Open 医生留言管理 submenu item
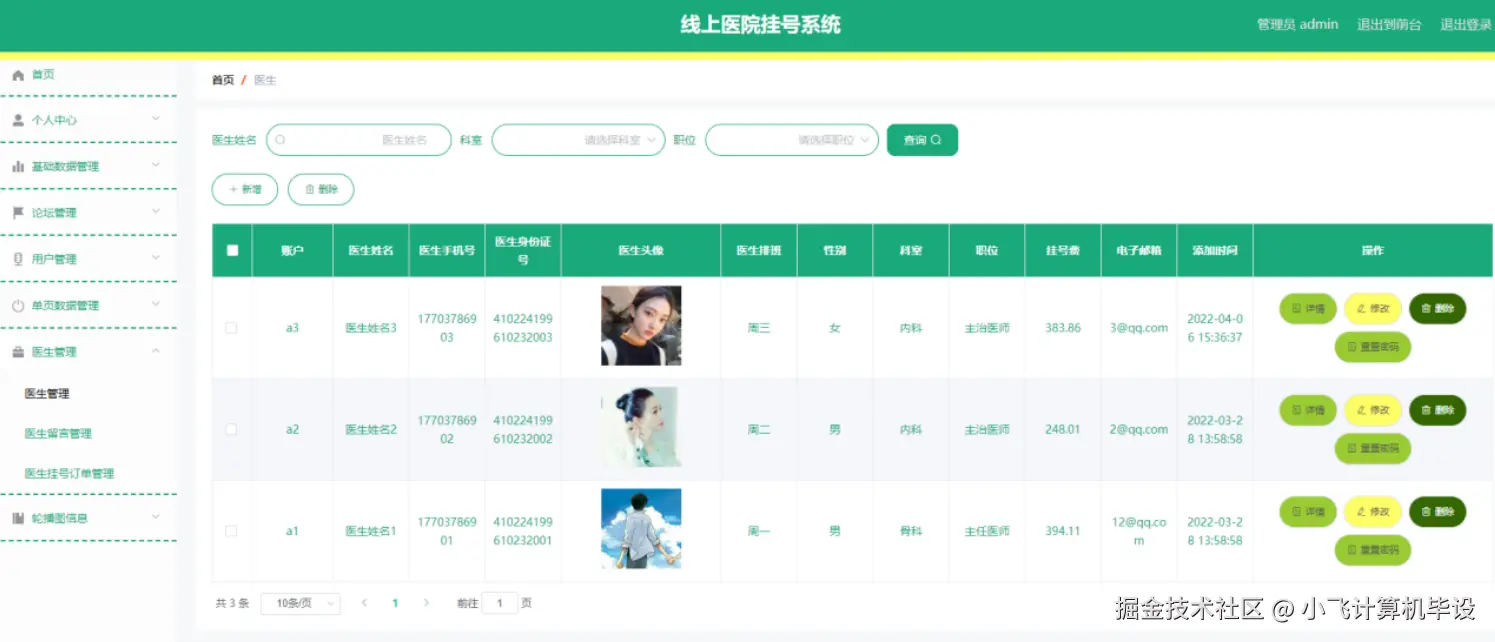This screenshot has width=1495, height=642. [58, 434]
